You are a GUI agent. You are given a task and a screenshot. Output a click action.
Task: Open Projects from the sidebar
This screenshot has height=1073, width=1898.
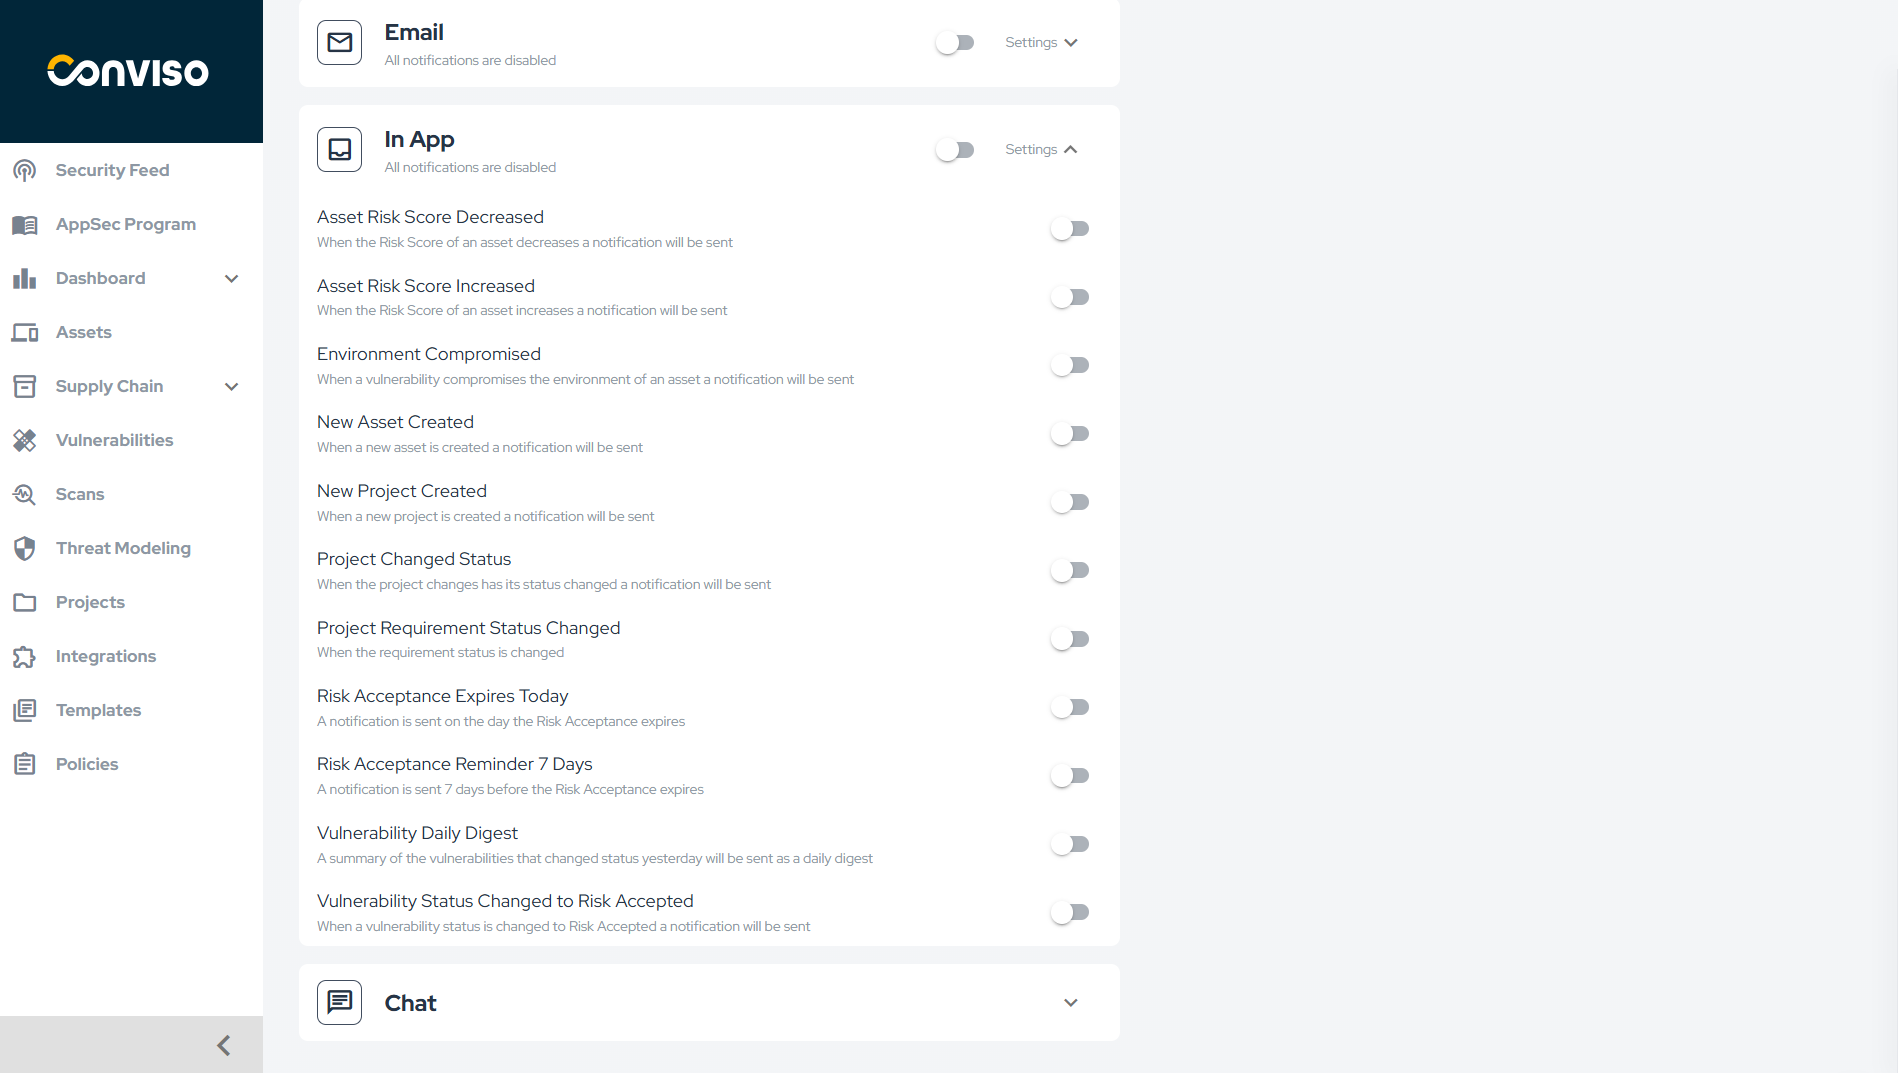click(x=90, y=602)
